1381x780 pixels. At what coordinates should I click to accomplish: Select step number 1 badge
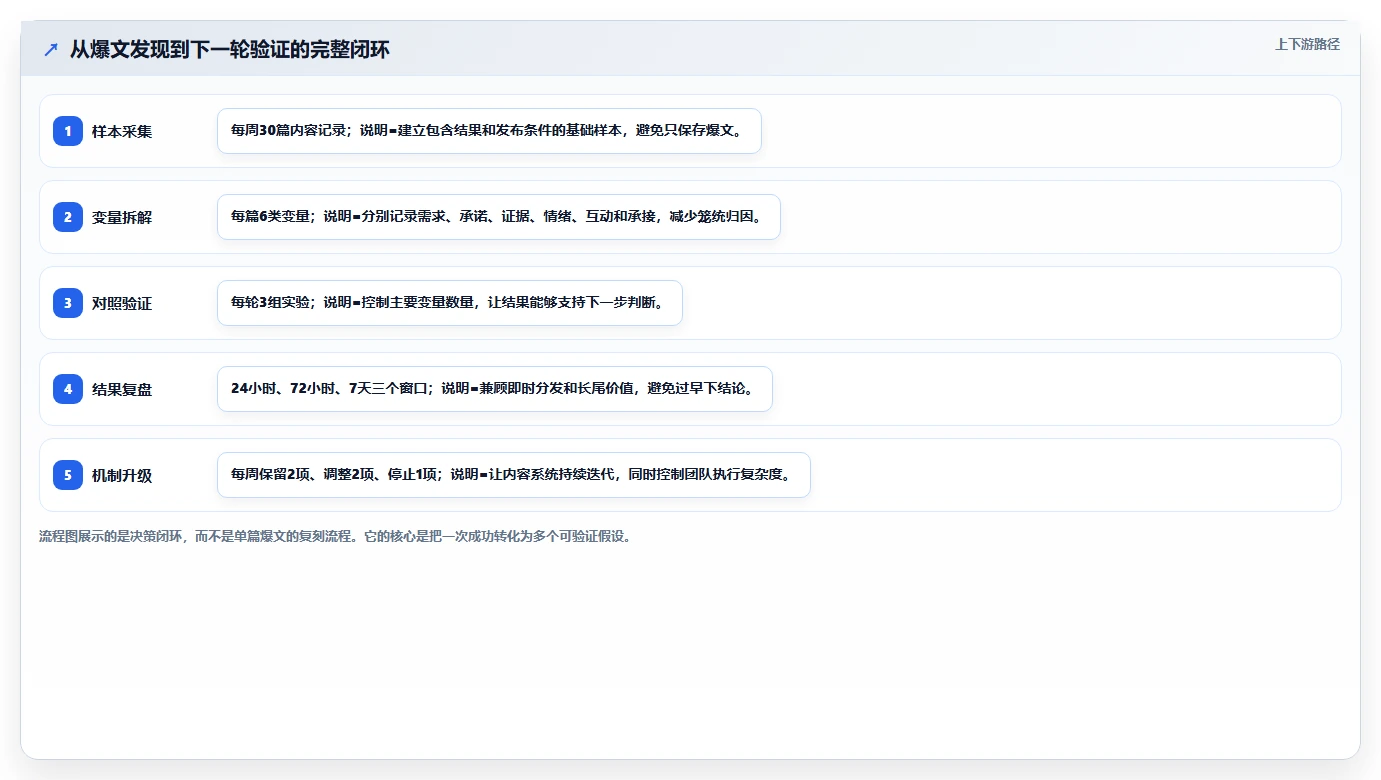68,131
